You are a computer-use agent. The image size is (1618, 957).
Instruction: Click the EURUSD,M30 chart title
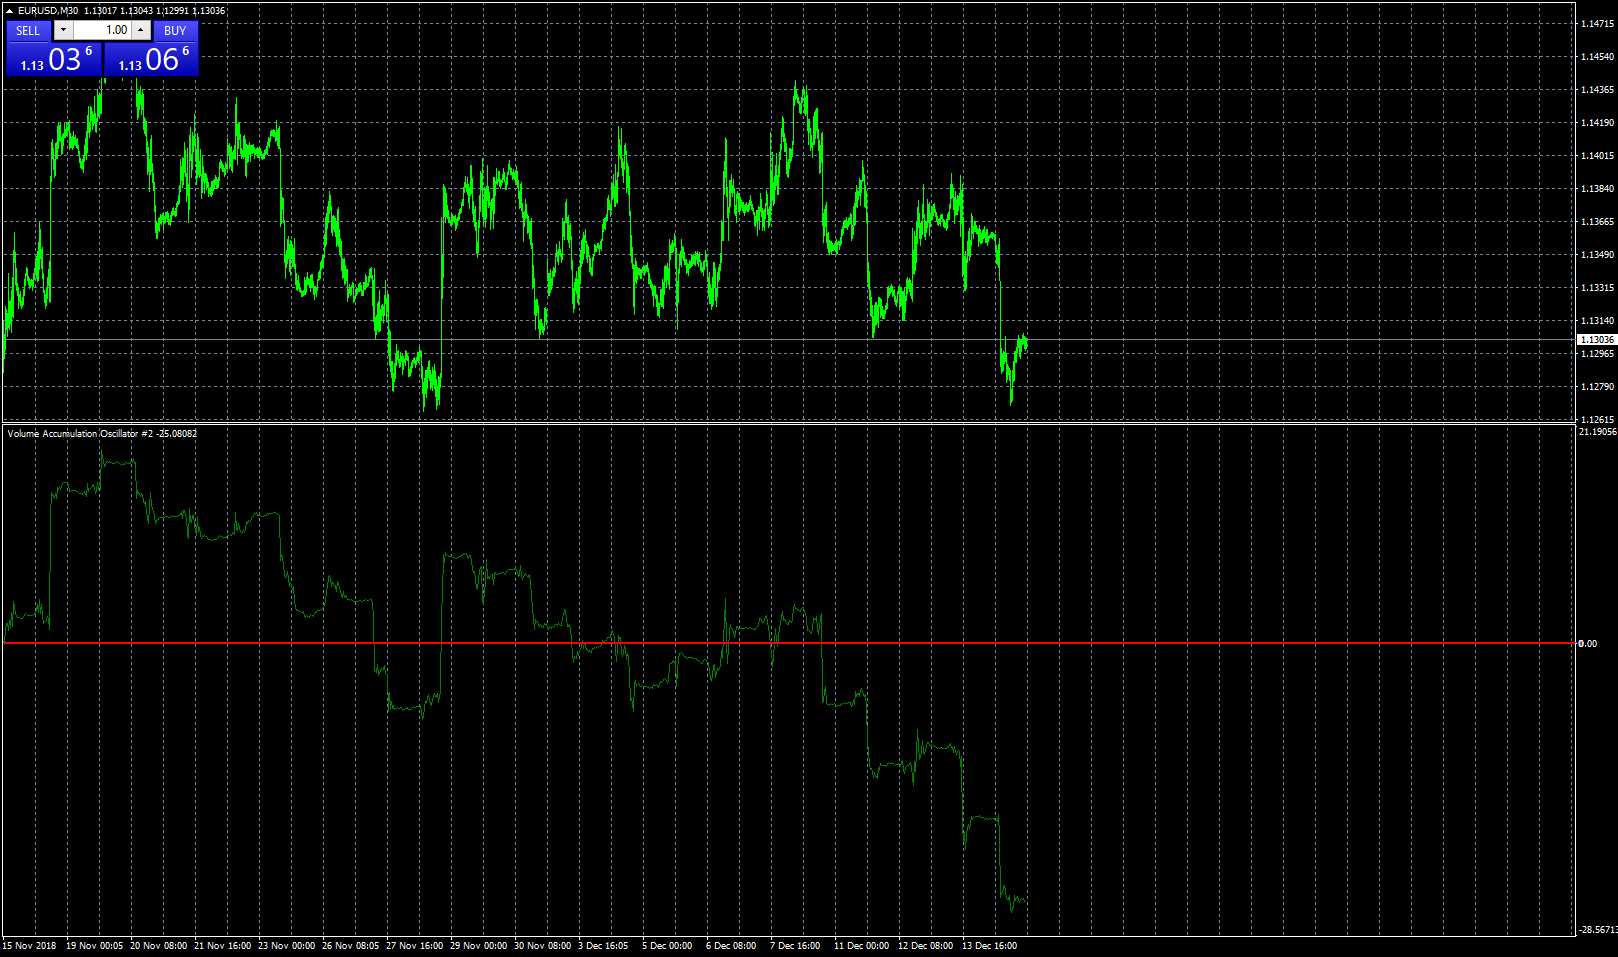(x=48, y=11)
